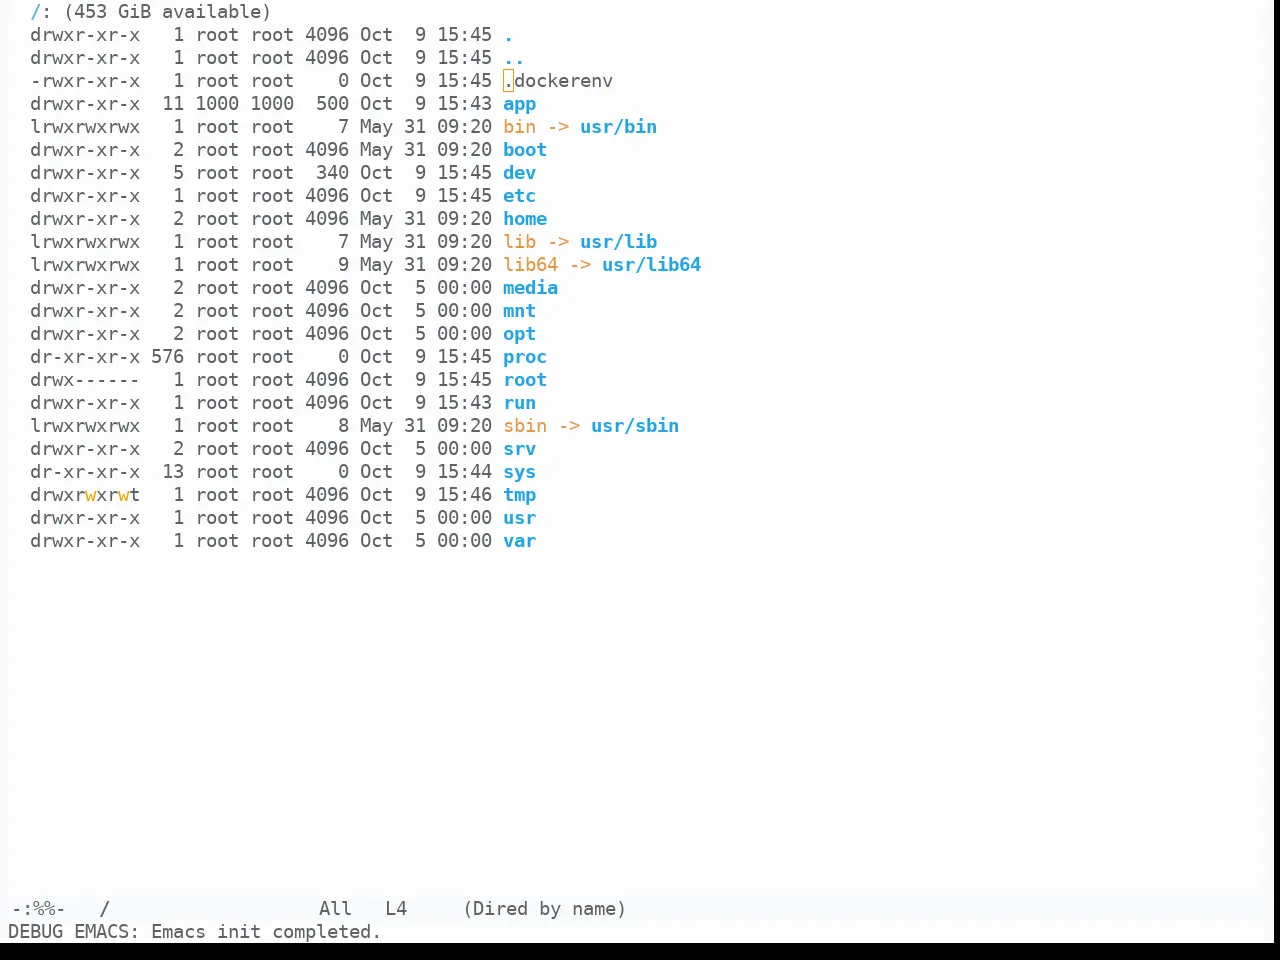Visit the tmp directory
This screenshot has width=1280, height=960.
coord(519,495)
